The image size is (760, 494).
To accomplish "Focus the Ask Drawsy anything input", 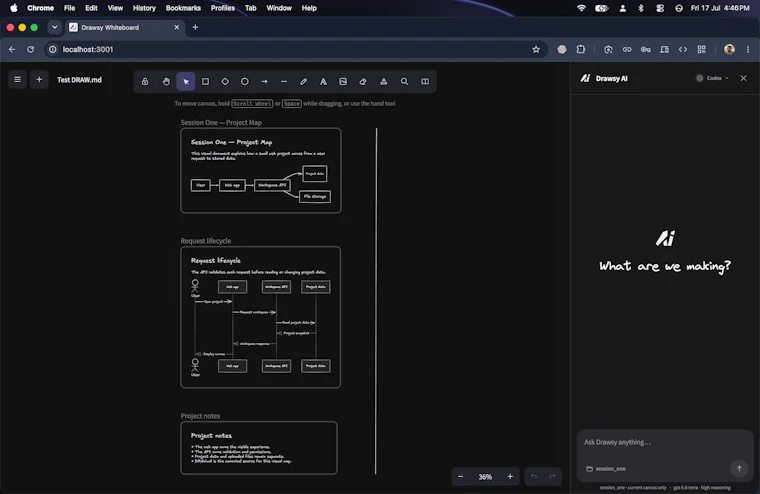I will point(664,442).
